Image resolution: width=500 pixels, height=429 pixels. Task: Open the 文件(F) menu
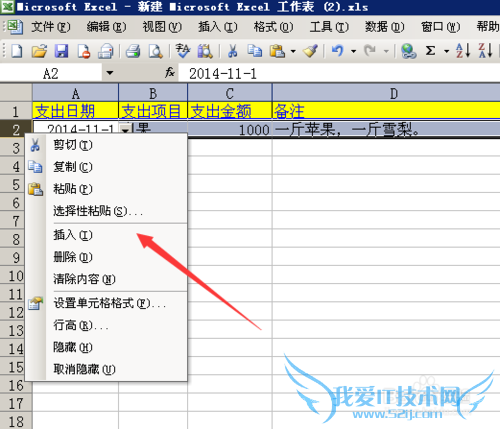(x=51, y=27)
